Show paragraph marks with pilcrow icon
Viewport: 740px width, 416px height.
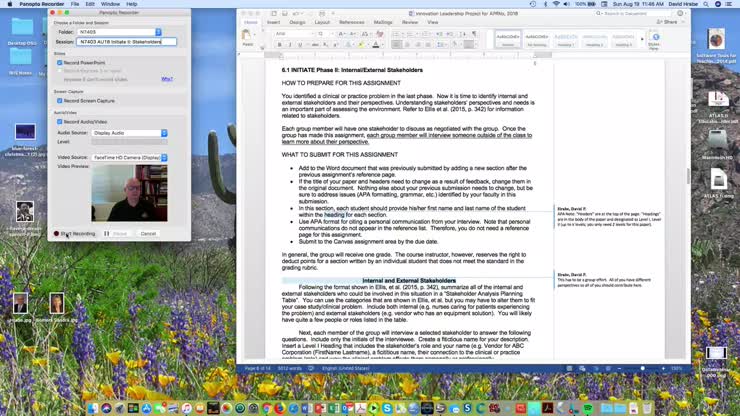(x=474, y=34)
